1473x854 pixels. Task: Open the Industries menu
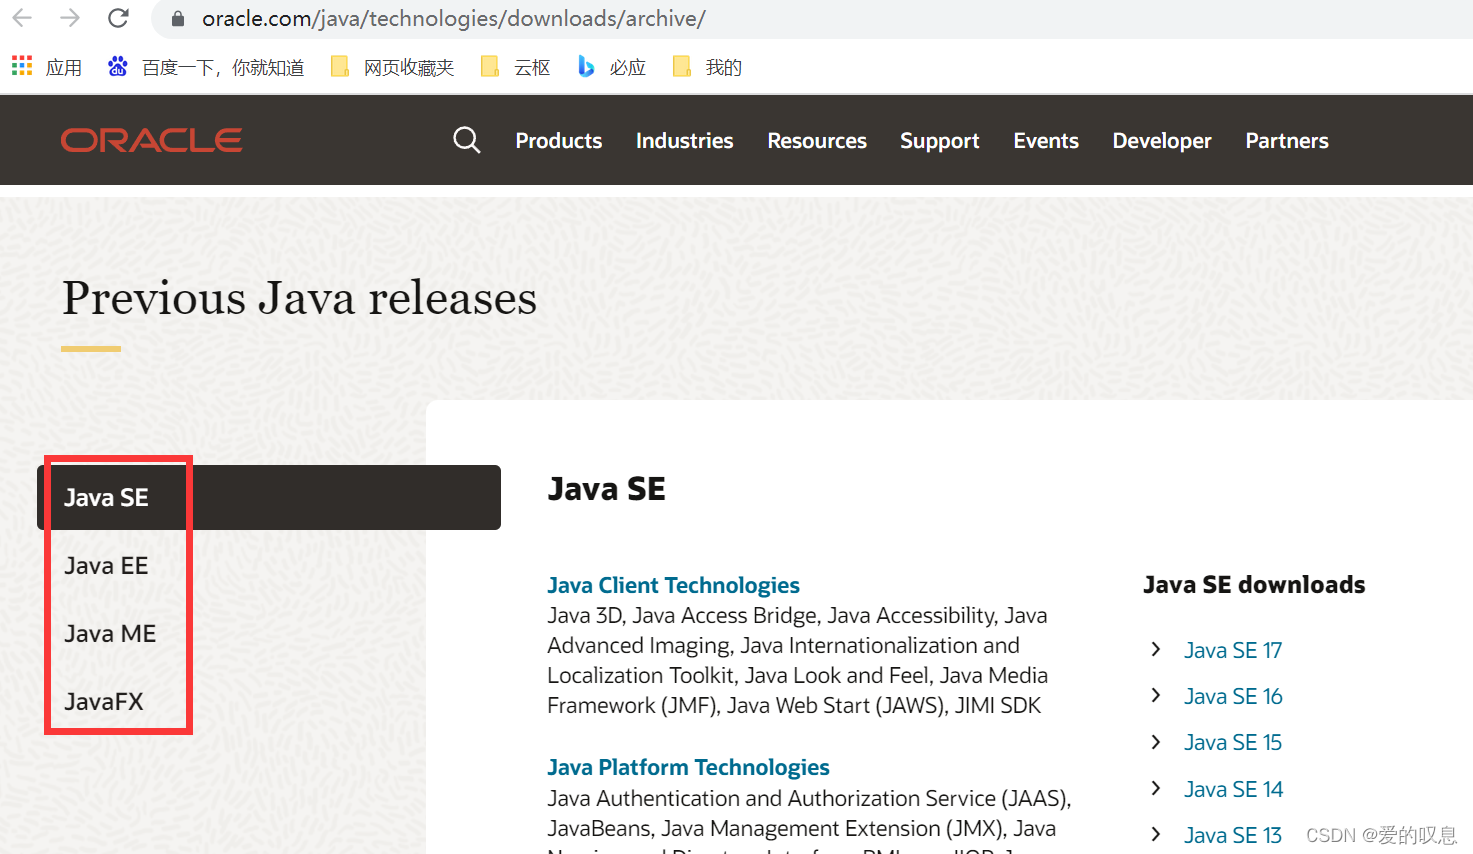[685, 141]
